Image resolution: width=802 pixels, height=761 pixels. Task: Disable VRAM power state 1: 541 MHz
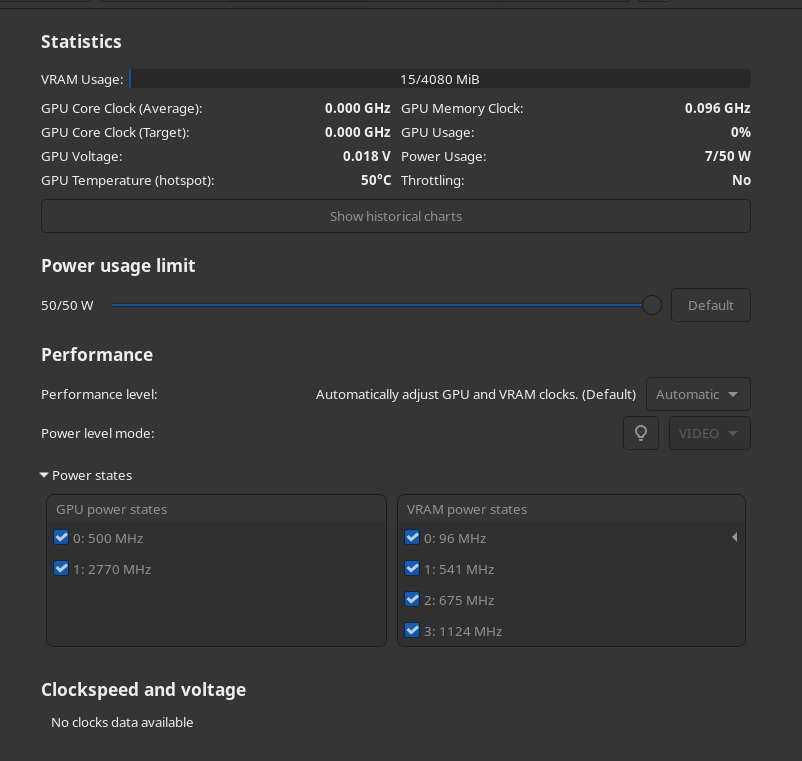(x=412, y=568)
